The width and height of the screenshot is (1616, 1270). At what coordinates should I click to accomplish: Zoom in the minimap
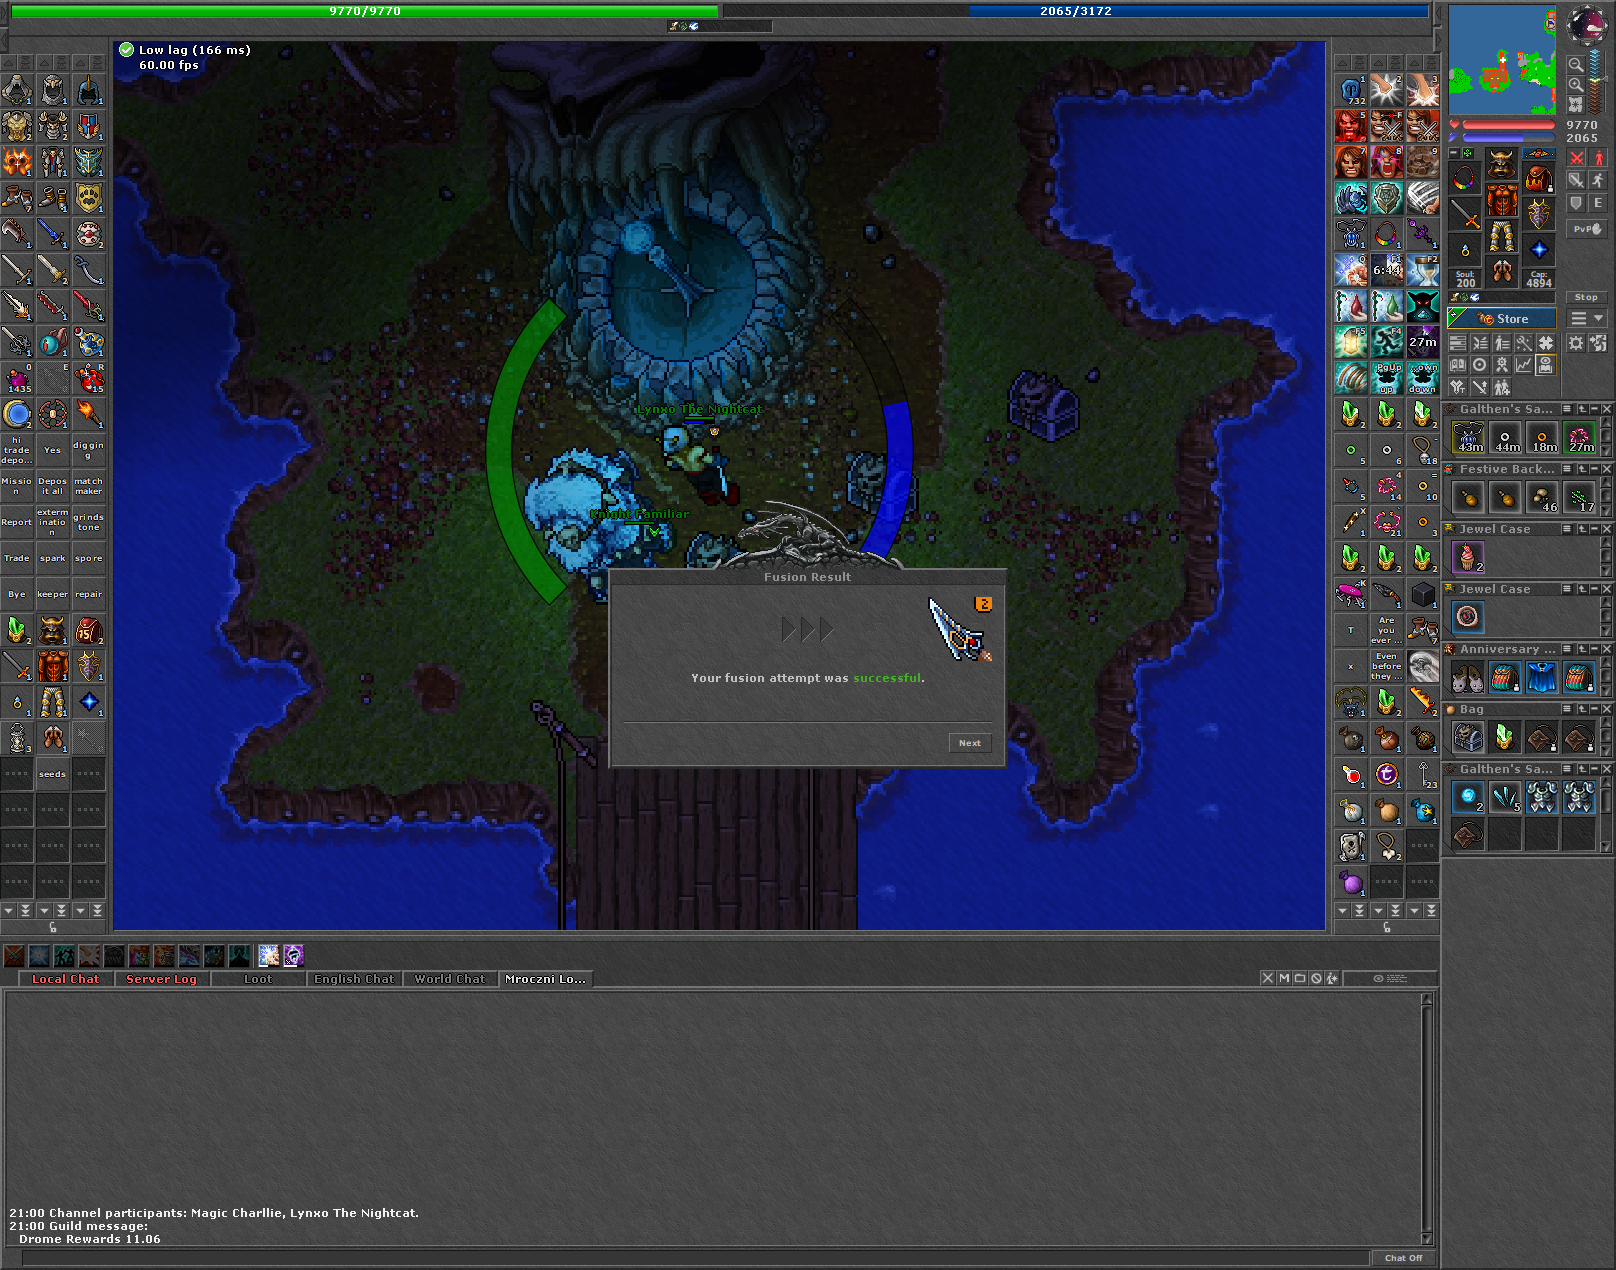pos(1576,85)
